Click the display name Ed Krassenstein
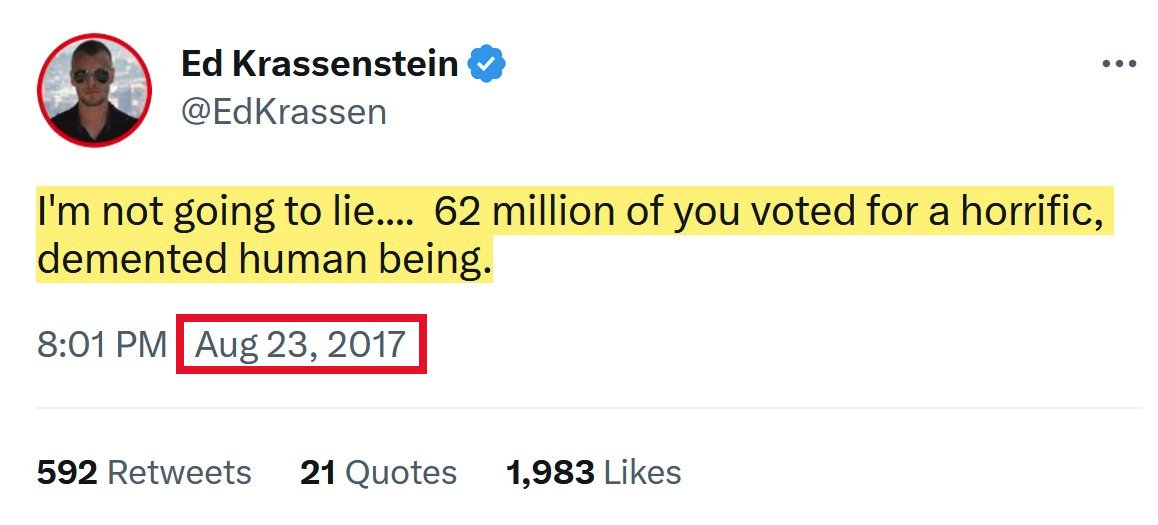1158x525 pixels. point(320,65)
